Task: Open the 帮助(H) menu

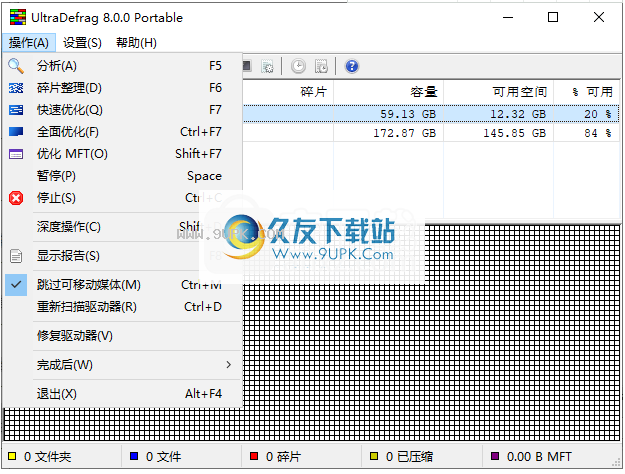Action: (136, 43)
